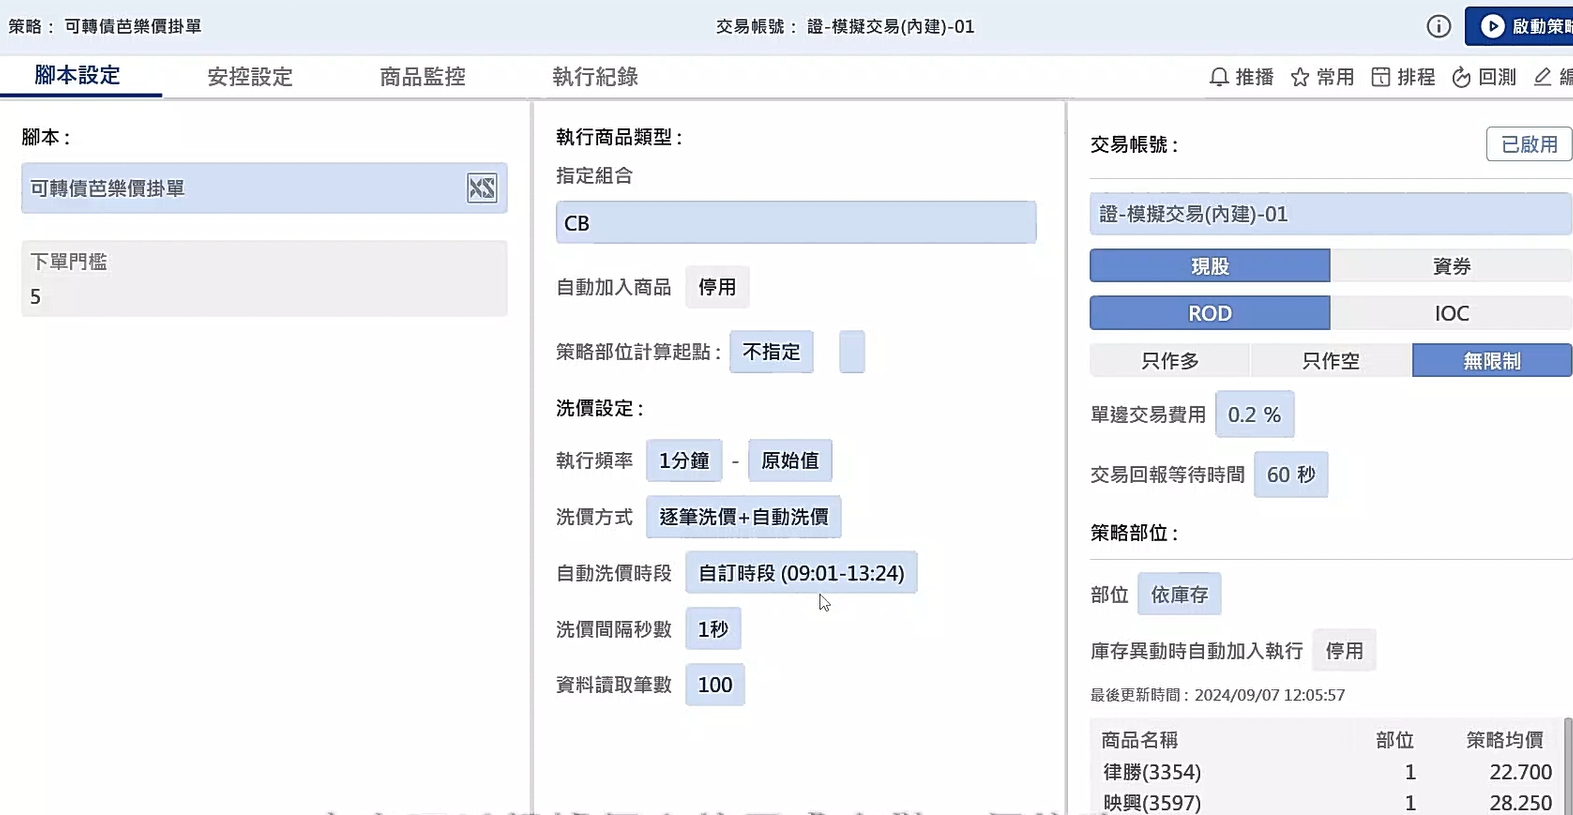Screen dimensions: 1573x815
Task: Click the 推播 bell icon
Action: [x=1218, y=77]
